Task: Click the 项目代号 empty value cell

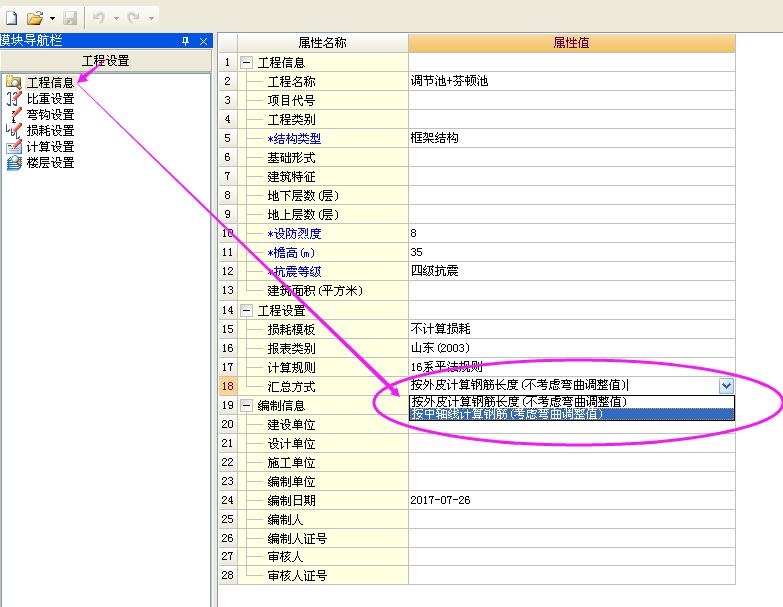Action: pos(572,100)
